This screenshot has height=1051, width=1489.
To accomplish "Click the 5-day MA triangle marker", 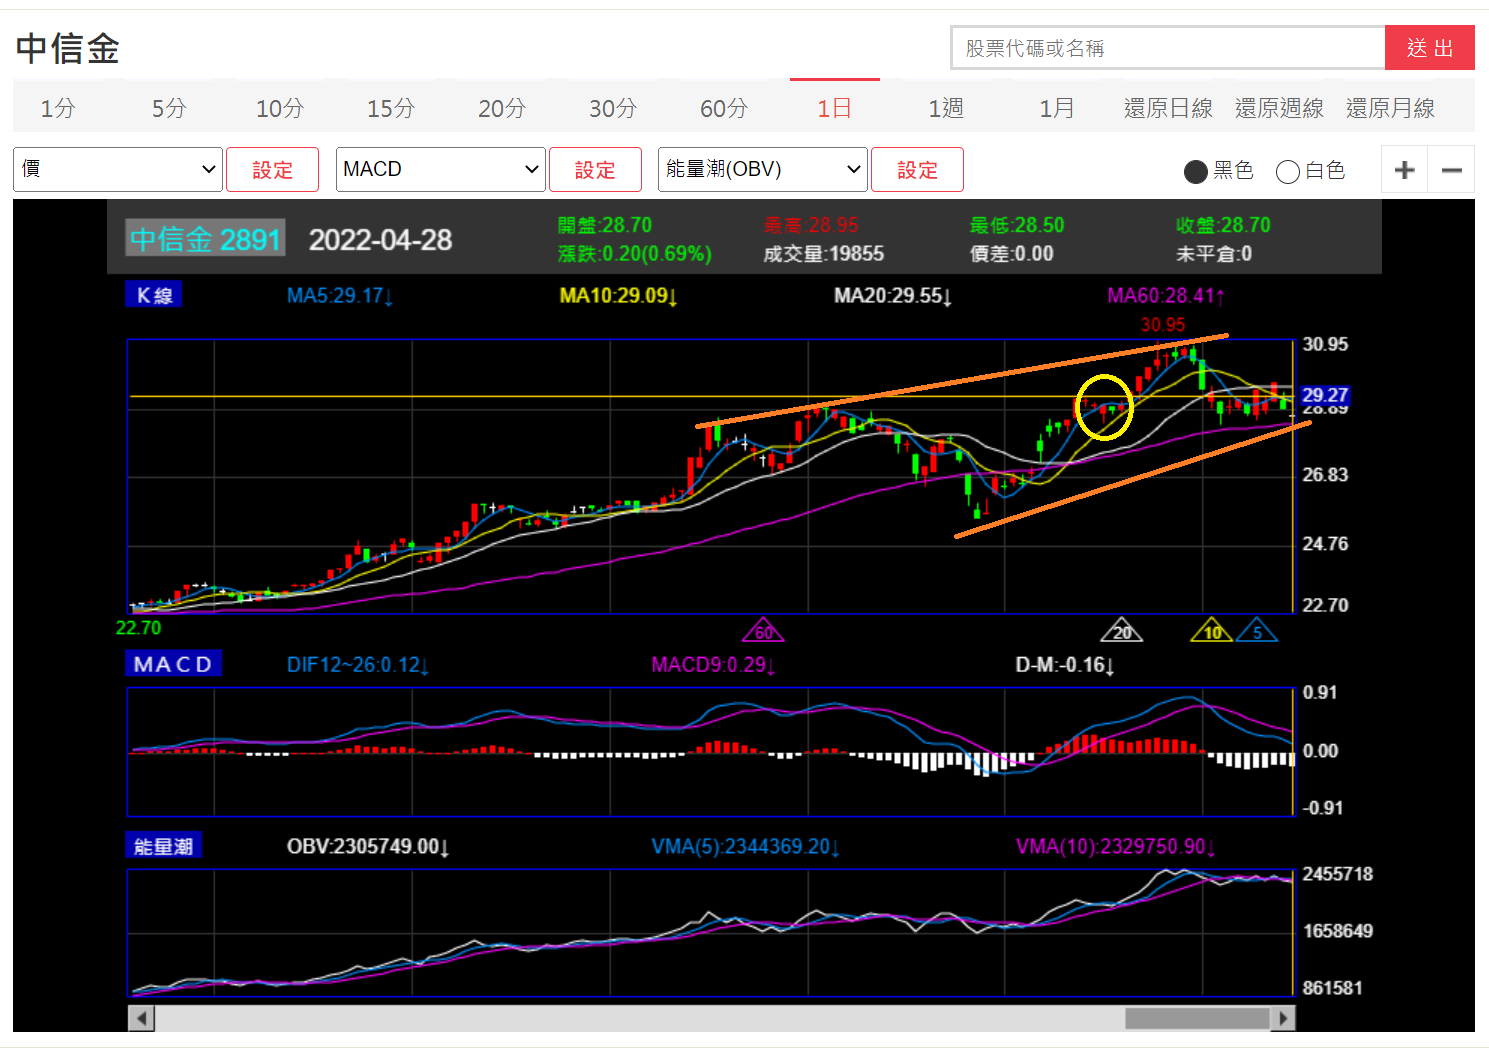I will [1257, 630].
